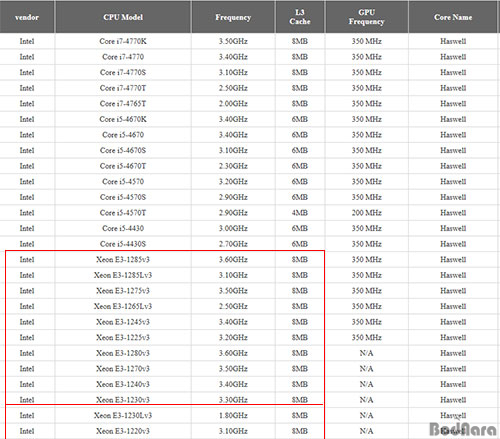Viewport: 500px width, 439px height.
Task: Select the Core i7-4770K cell
Action: coord(123,41)
